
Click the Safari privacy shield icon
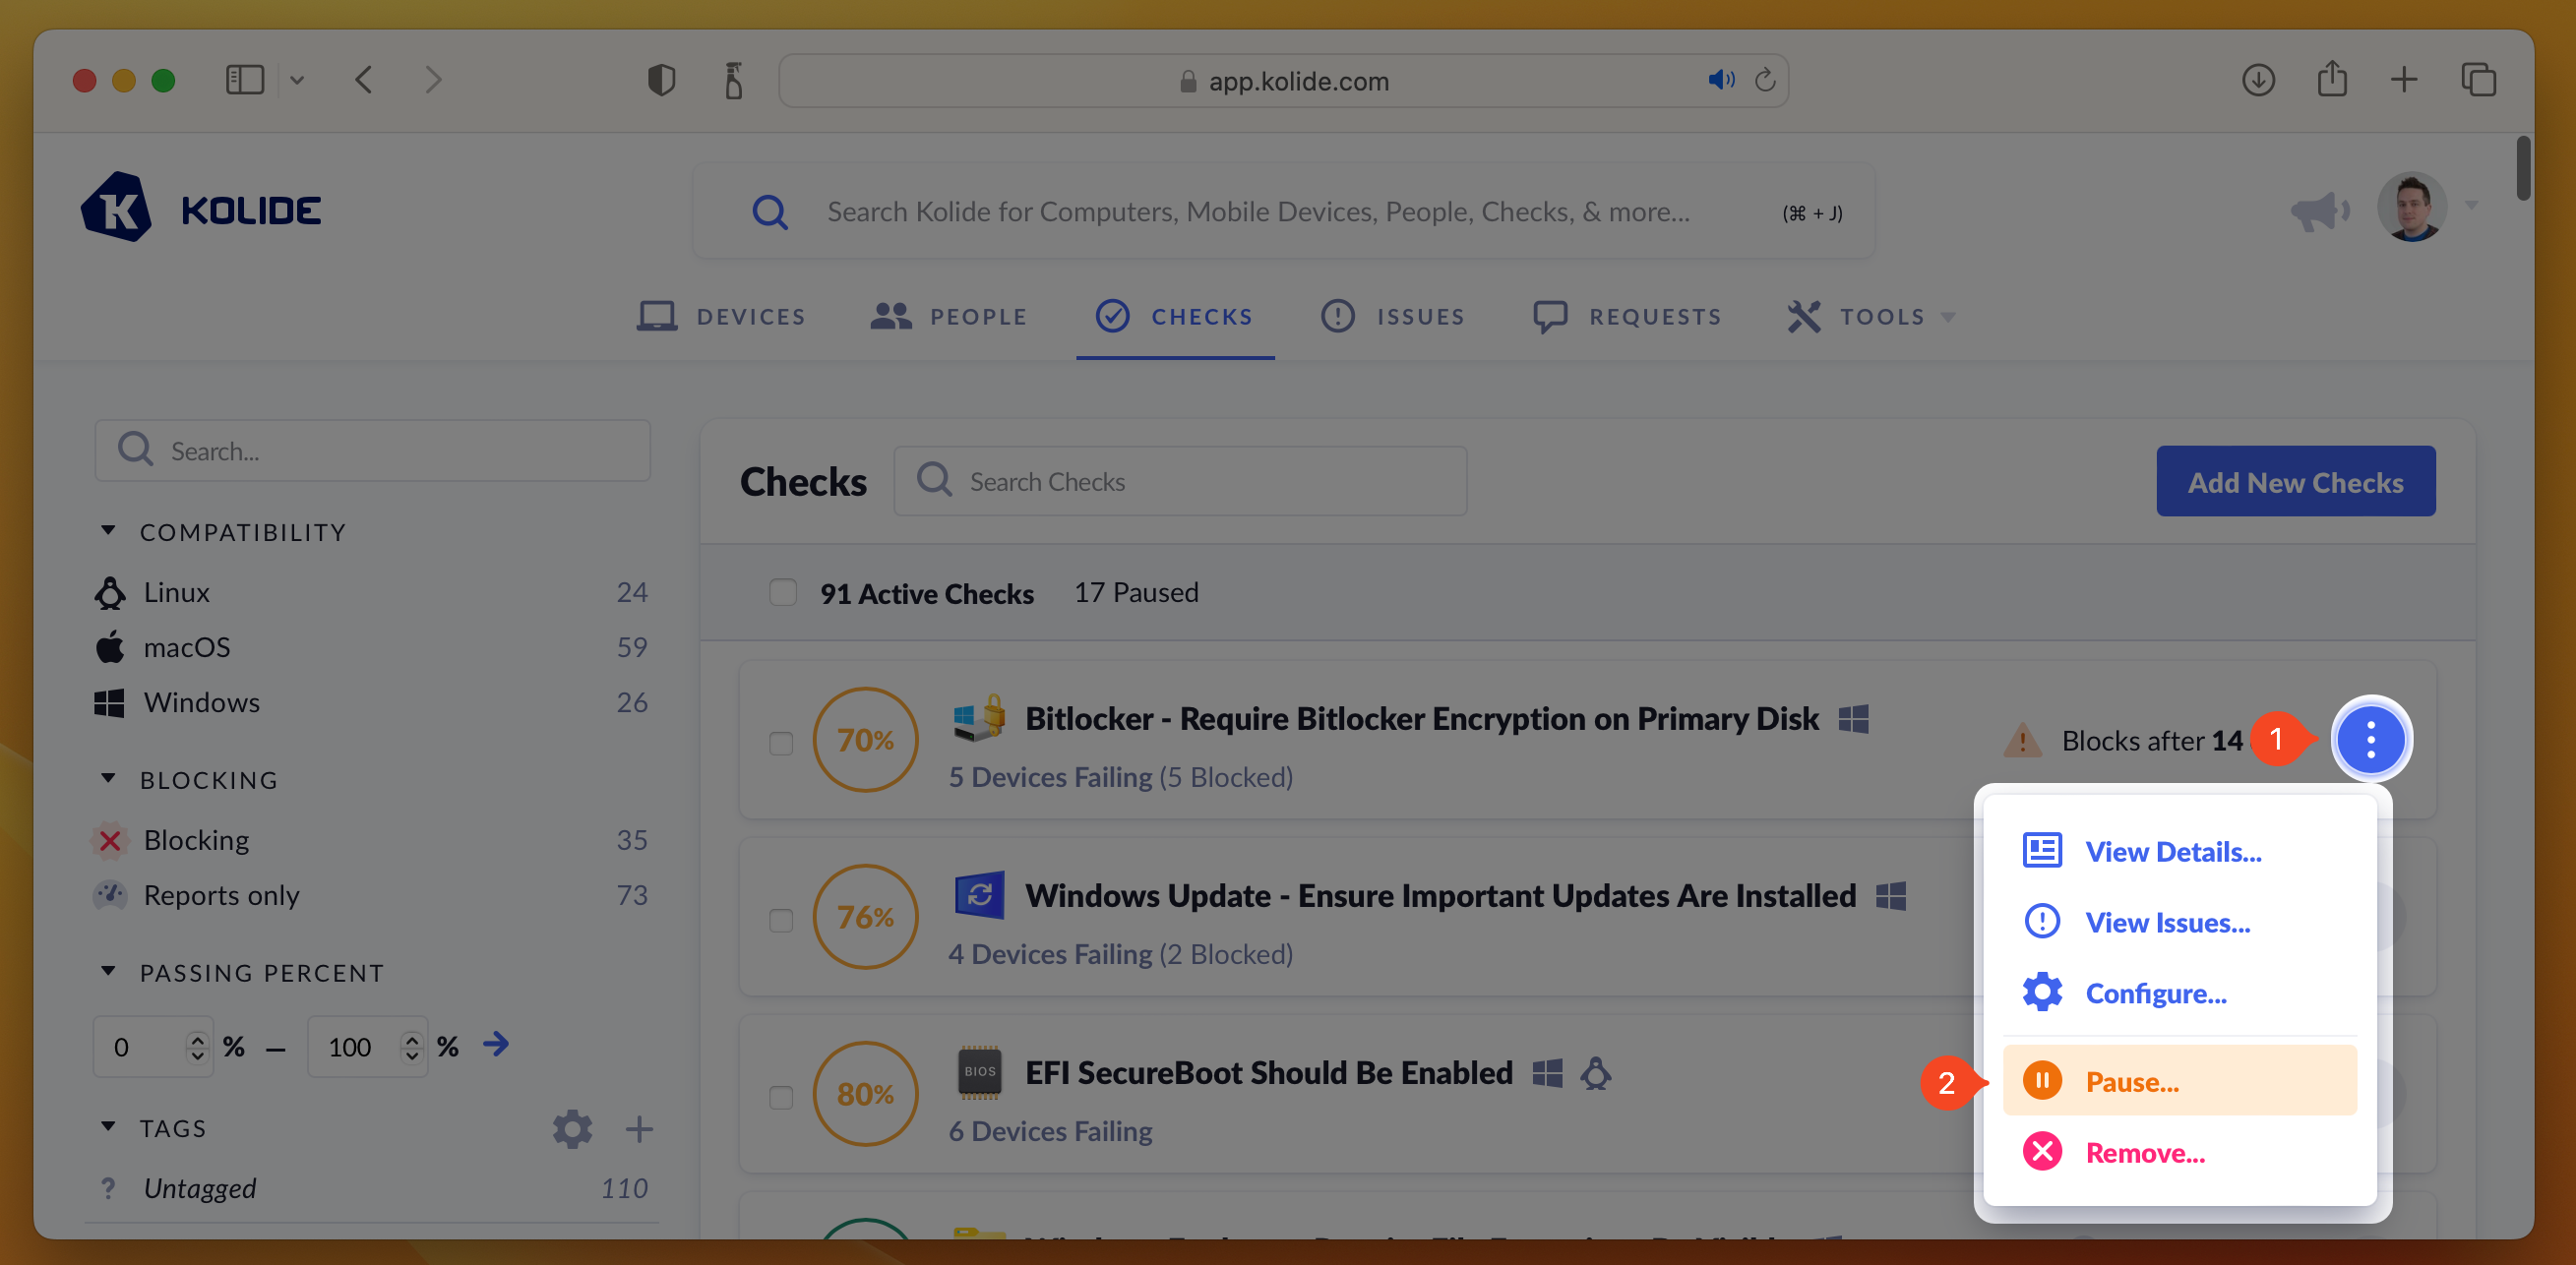click(661, 80)
